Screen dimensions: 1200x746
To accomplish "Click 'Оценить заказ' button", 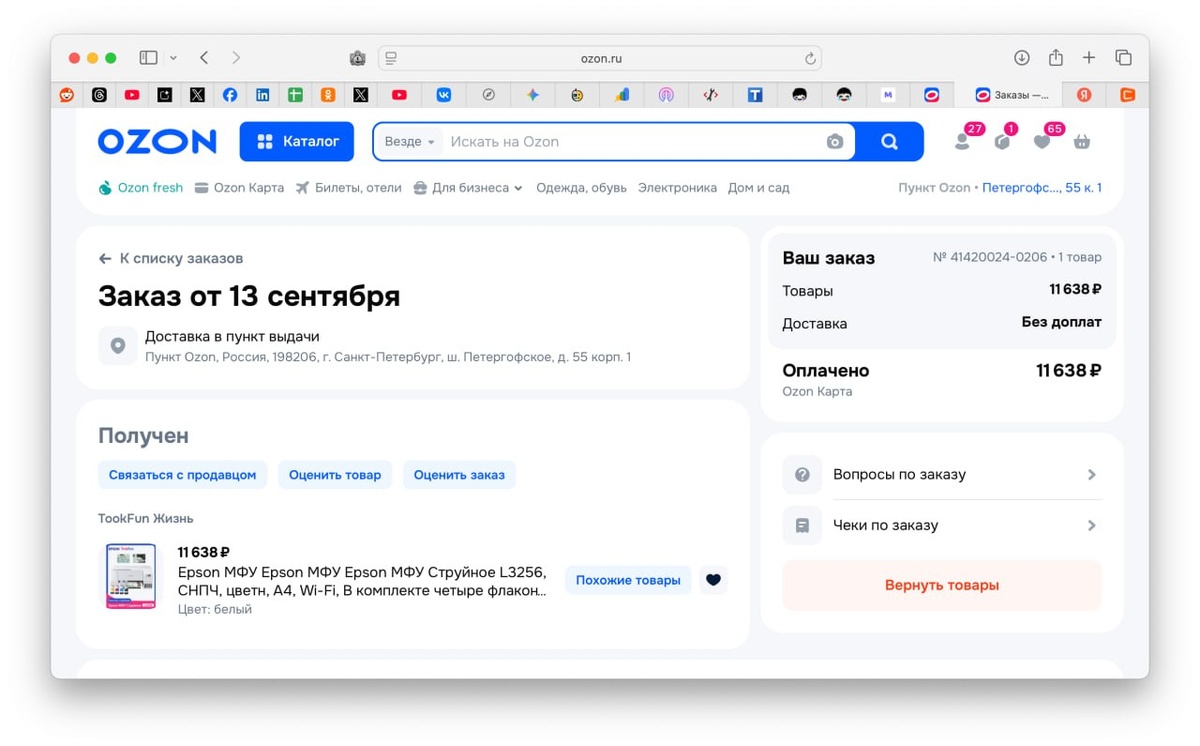I will 459,475.
